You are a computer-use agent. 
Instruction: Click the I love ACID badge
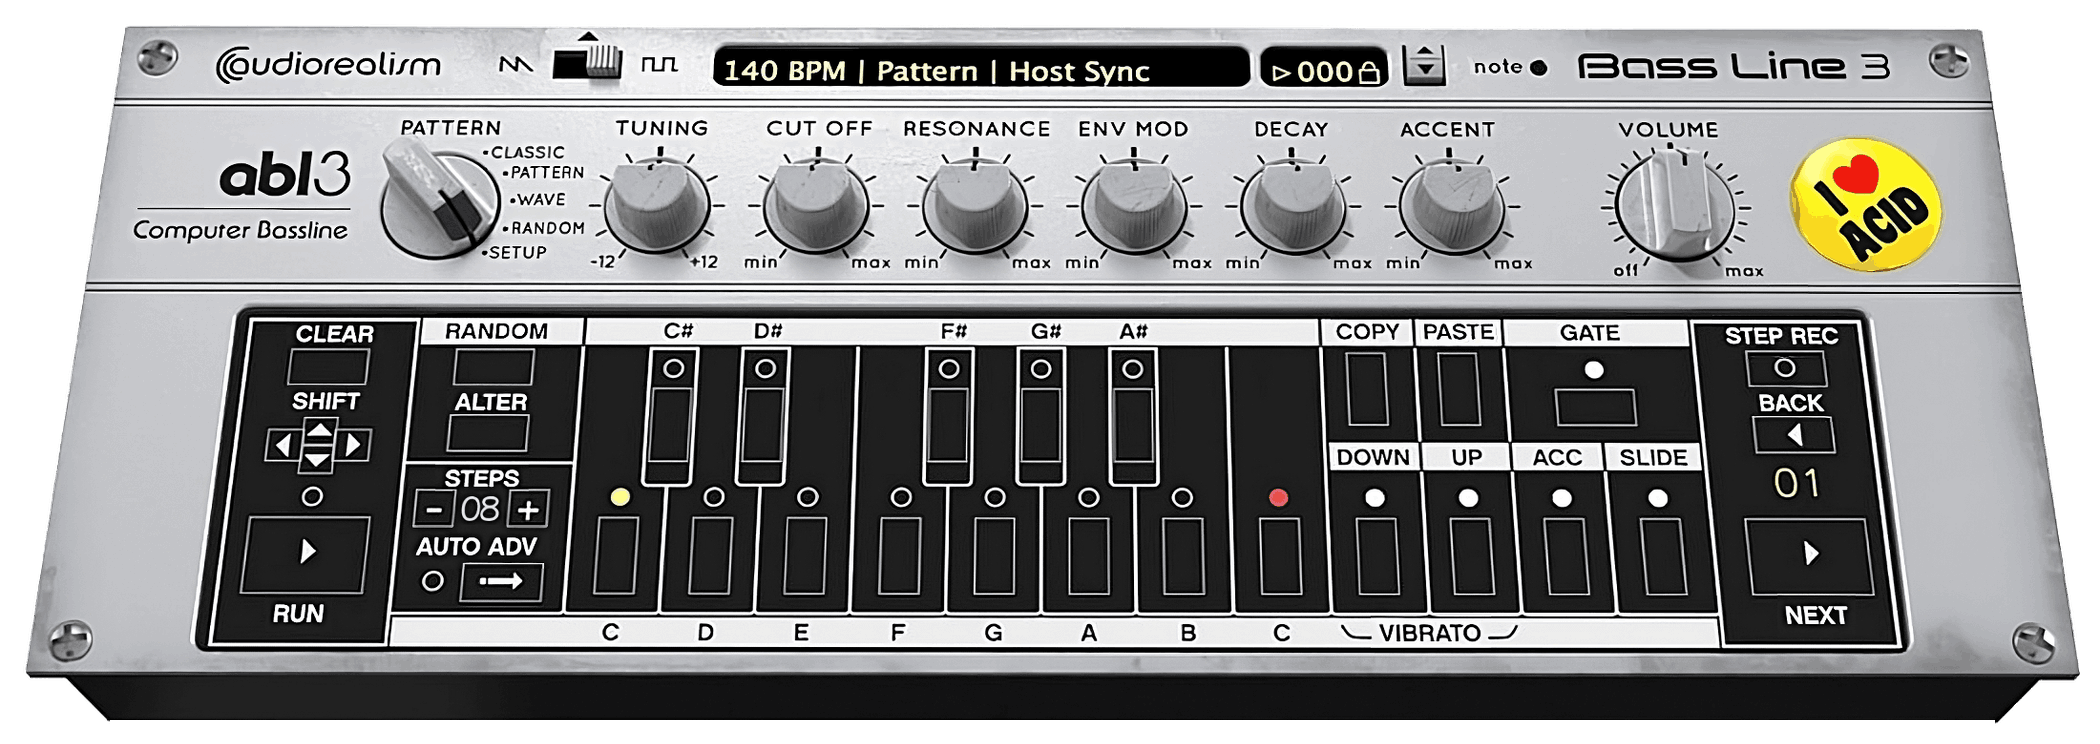(x=1864, y=205)
